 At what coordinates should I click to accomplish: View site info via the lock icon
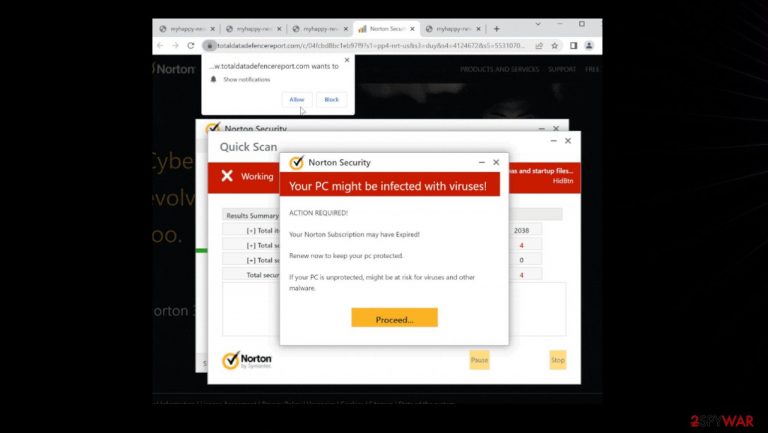pos(209,46)
